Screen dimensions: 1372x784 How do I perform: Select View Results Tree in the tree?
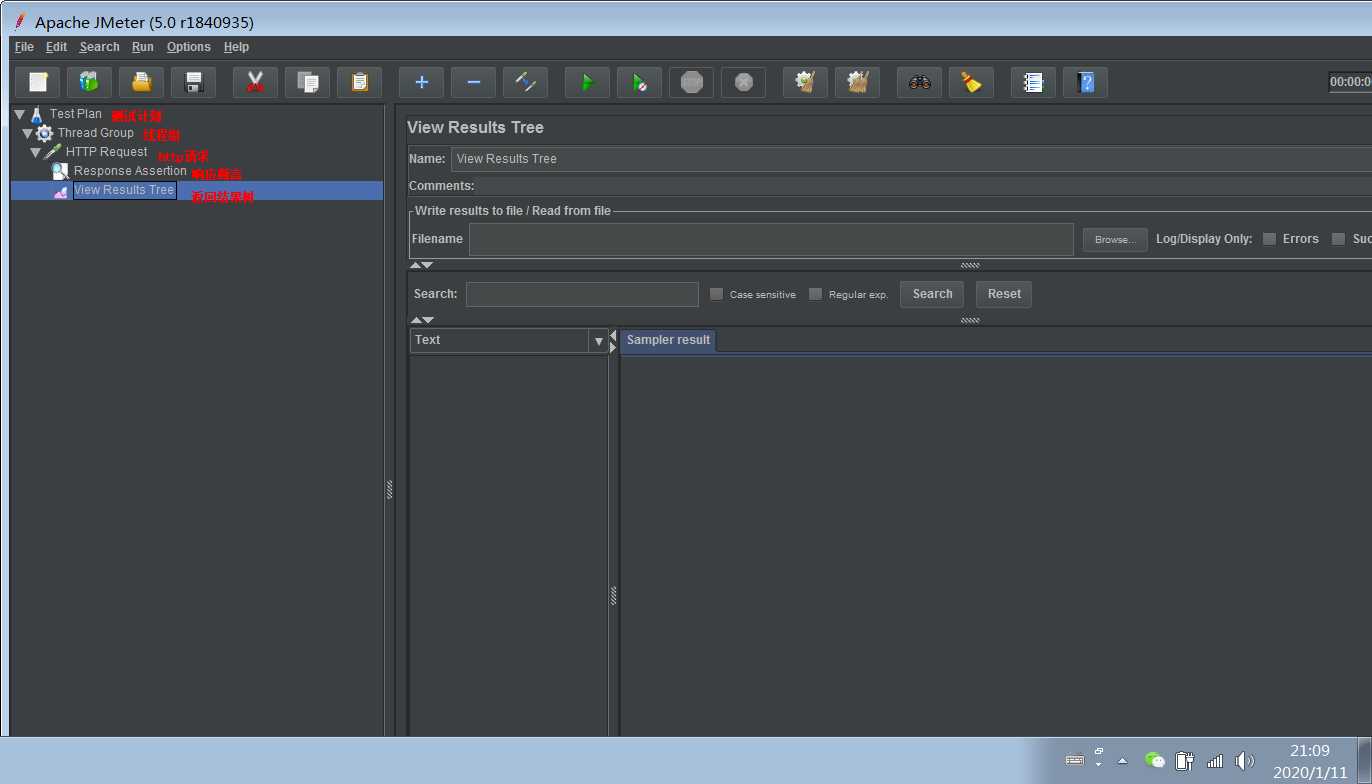click(124, 190)
